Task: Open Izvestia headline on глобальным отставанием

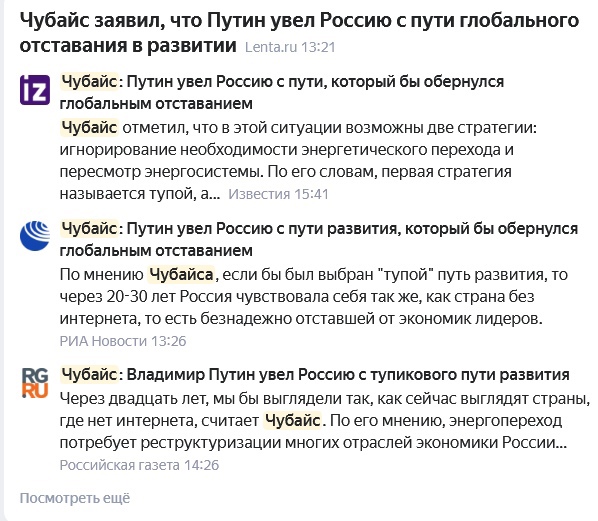Action: point(282,93)
